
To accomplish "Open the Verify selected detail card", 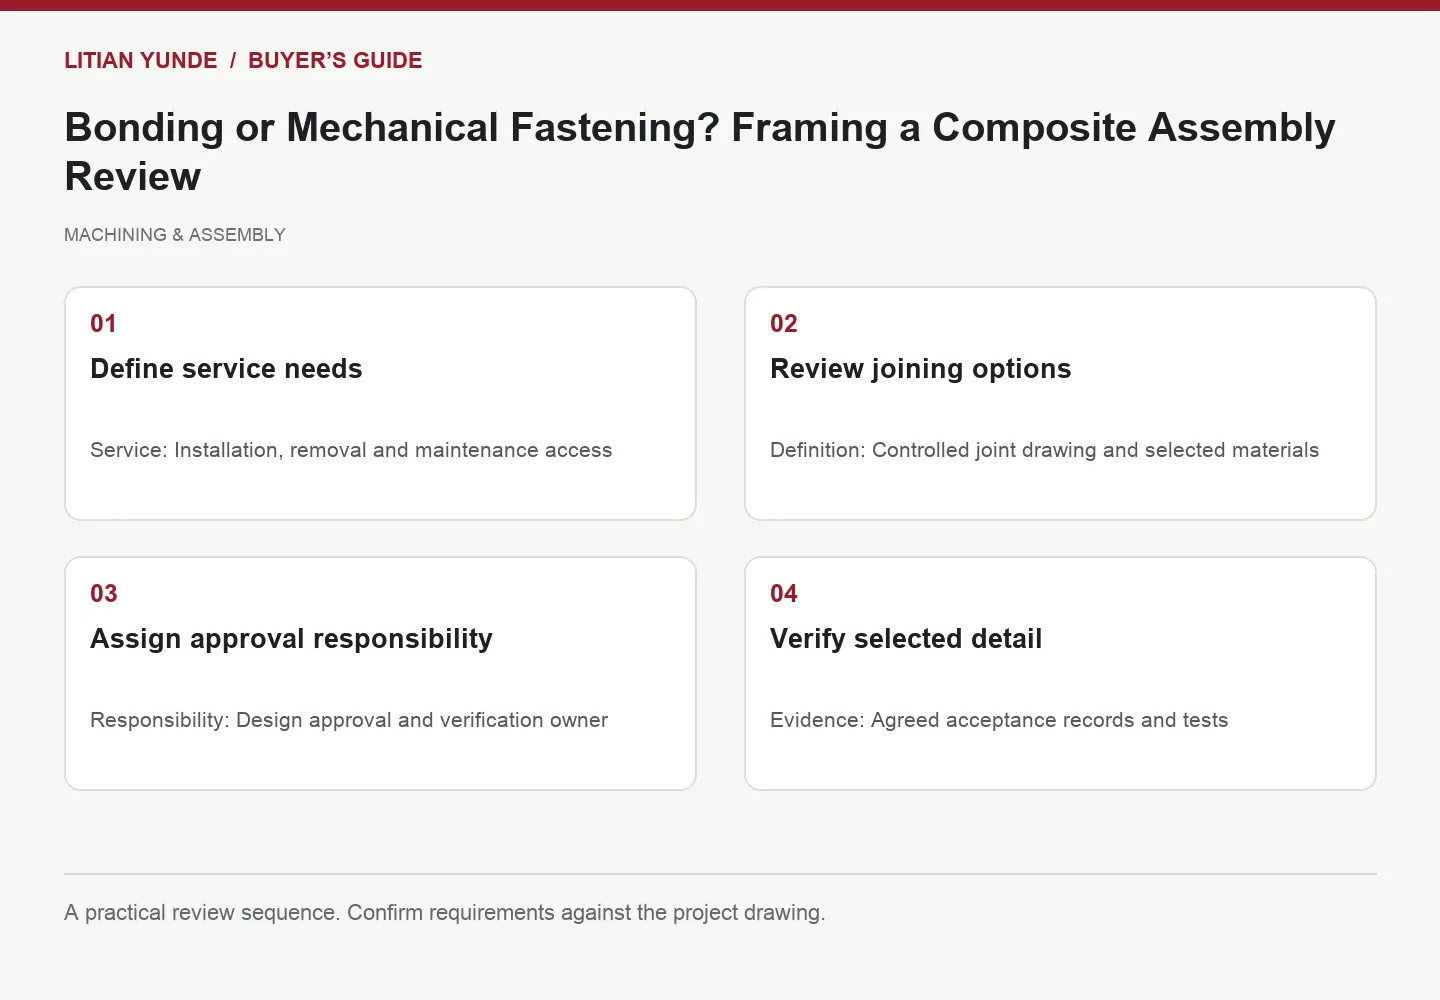I will (x=1060, y=674).
